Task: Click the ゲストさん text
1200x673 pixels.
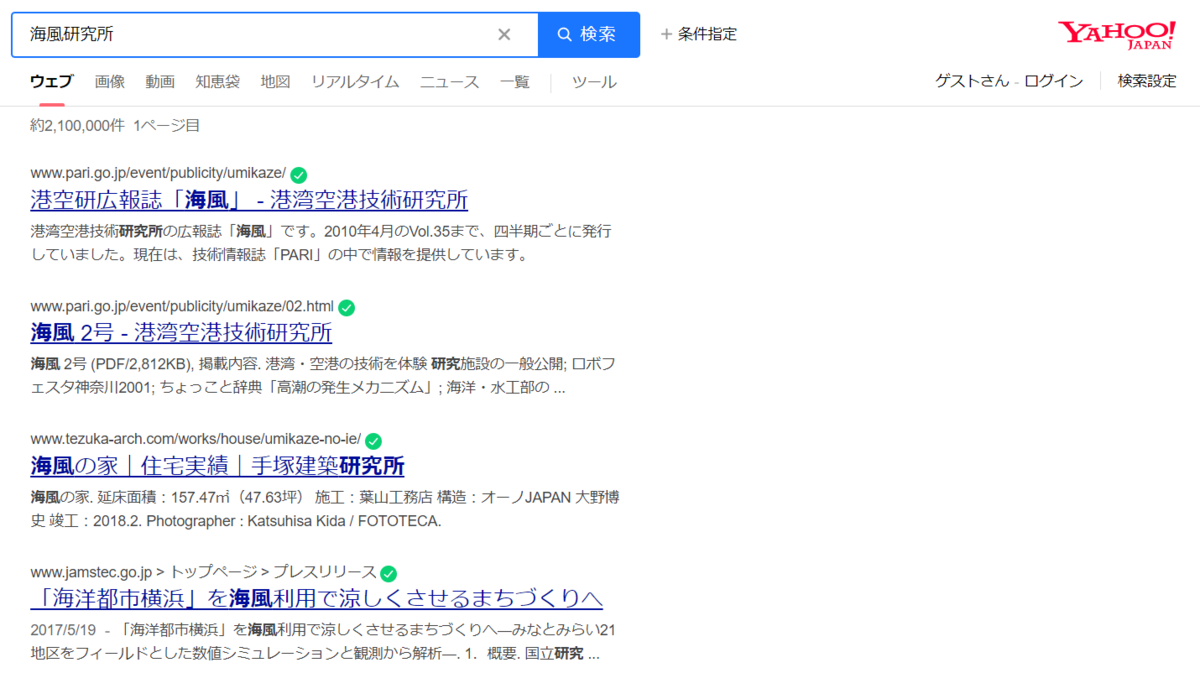Action: point(972,82)
